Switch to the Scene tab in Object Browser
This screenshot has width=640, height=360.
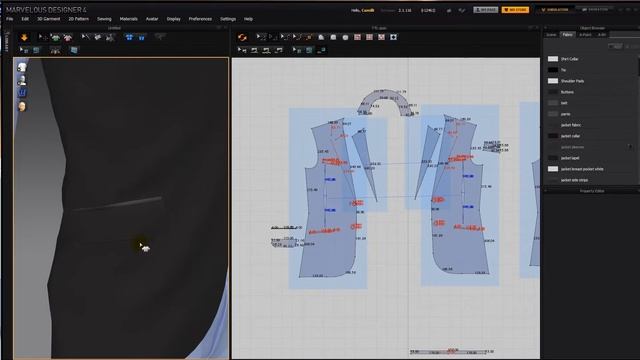point(551,35)
